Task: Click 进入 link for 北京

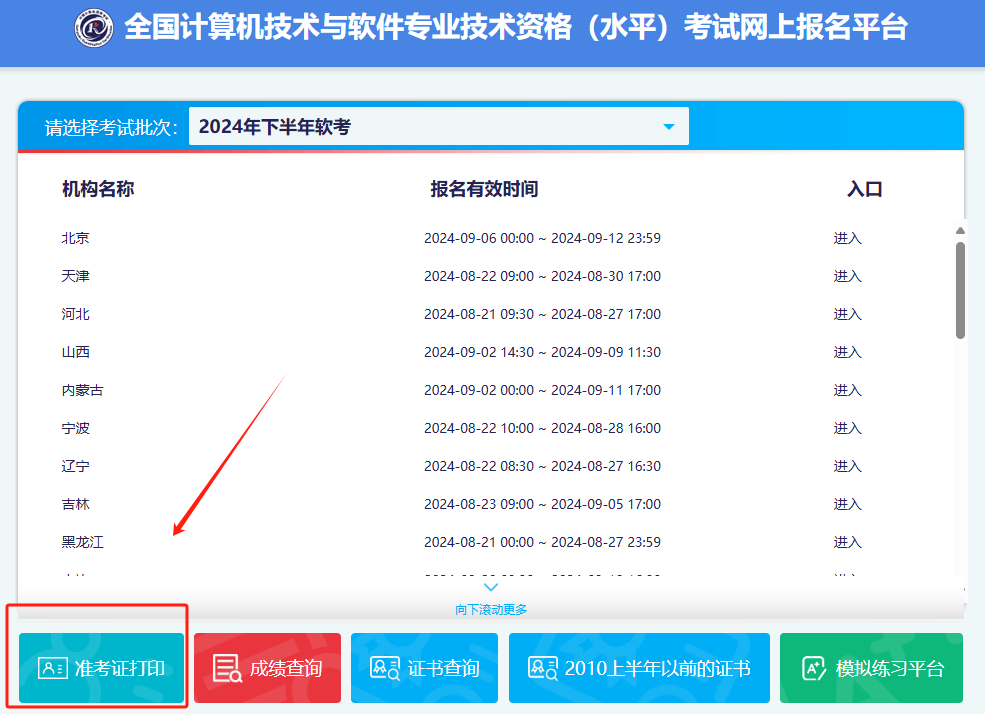Action: tap(847, 238)
